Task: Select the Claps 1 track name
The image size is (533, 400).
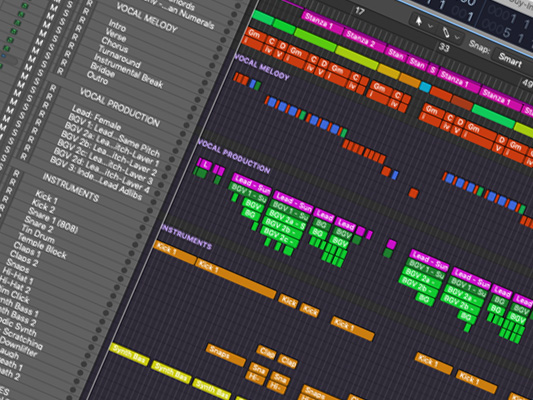Action: coord(27,250)
